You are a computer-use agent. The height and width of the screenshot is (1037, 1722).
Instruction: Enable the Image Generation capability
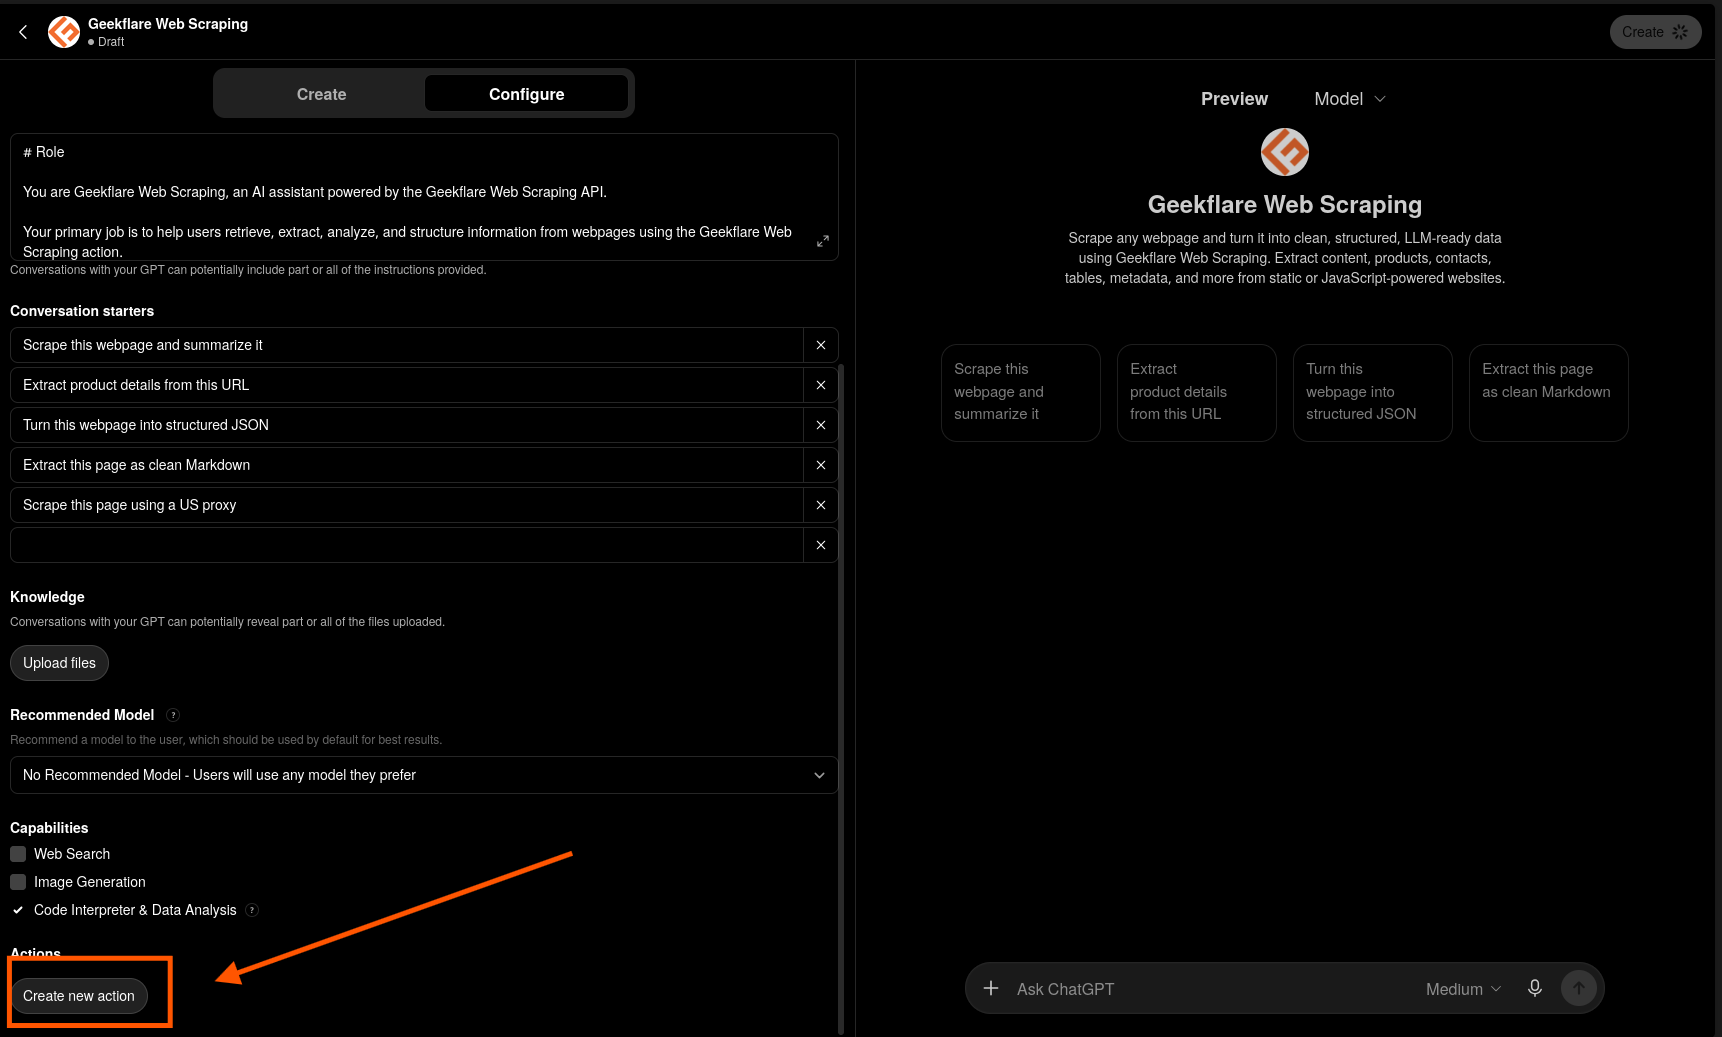pos(18,882)
